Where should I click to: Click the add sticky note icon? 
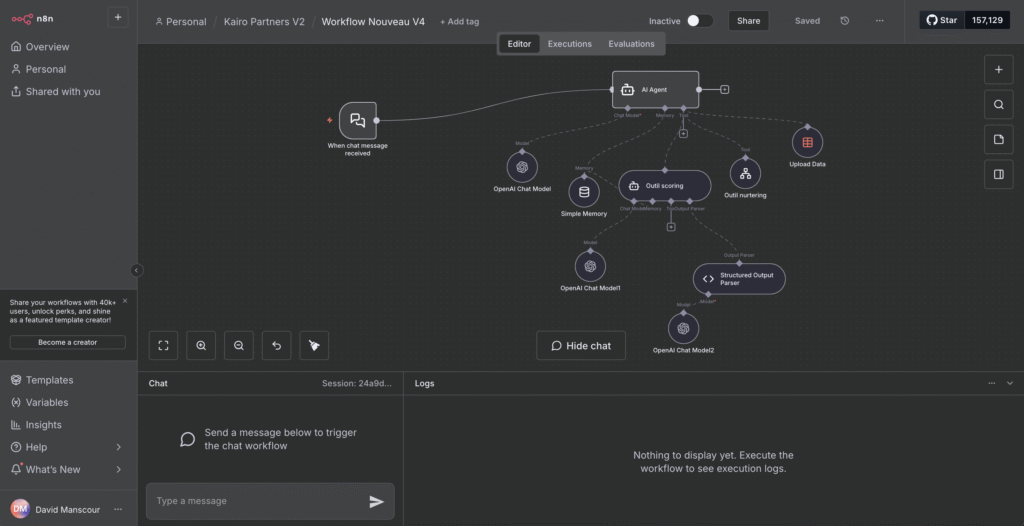click(x=998, y=139)
